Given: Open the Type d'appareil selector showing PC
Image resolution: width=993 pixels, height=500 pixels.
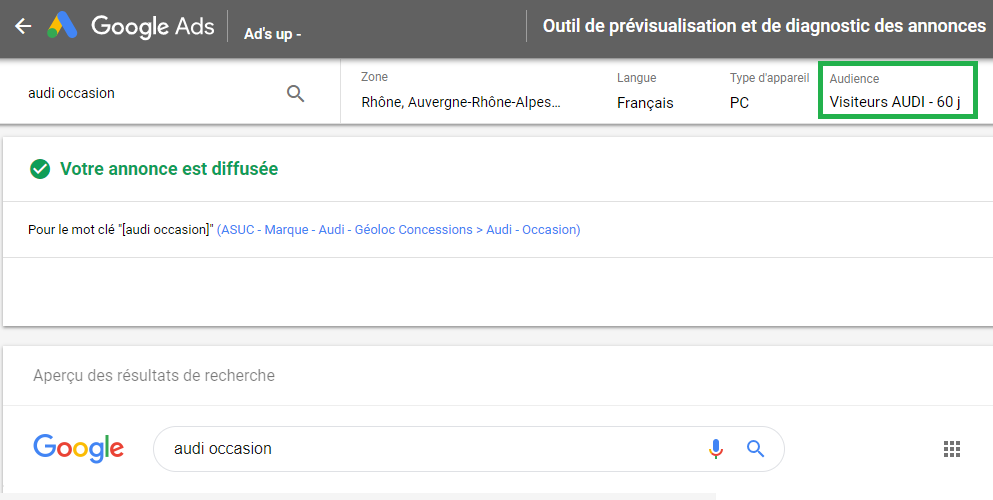Looking at the screenshot, I should pos(740,102).
